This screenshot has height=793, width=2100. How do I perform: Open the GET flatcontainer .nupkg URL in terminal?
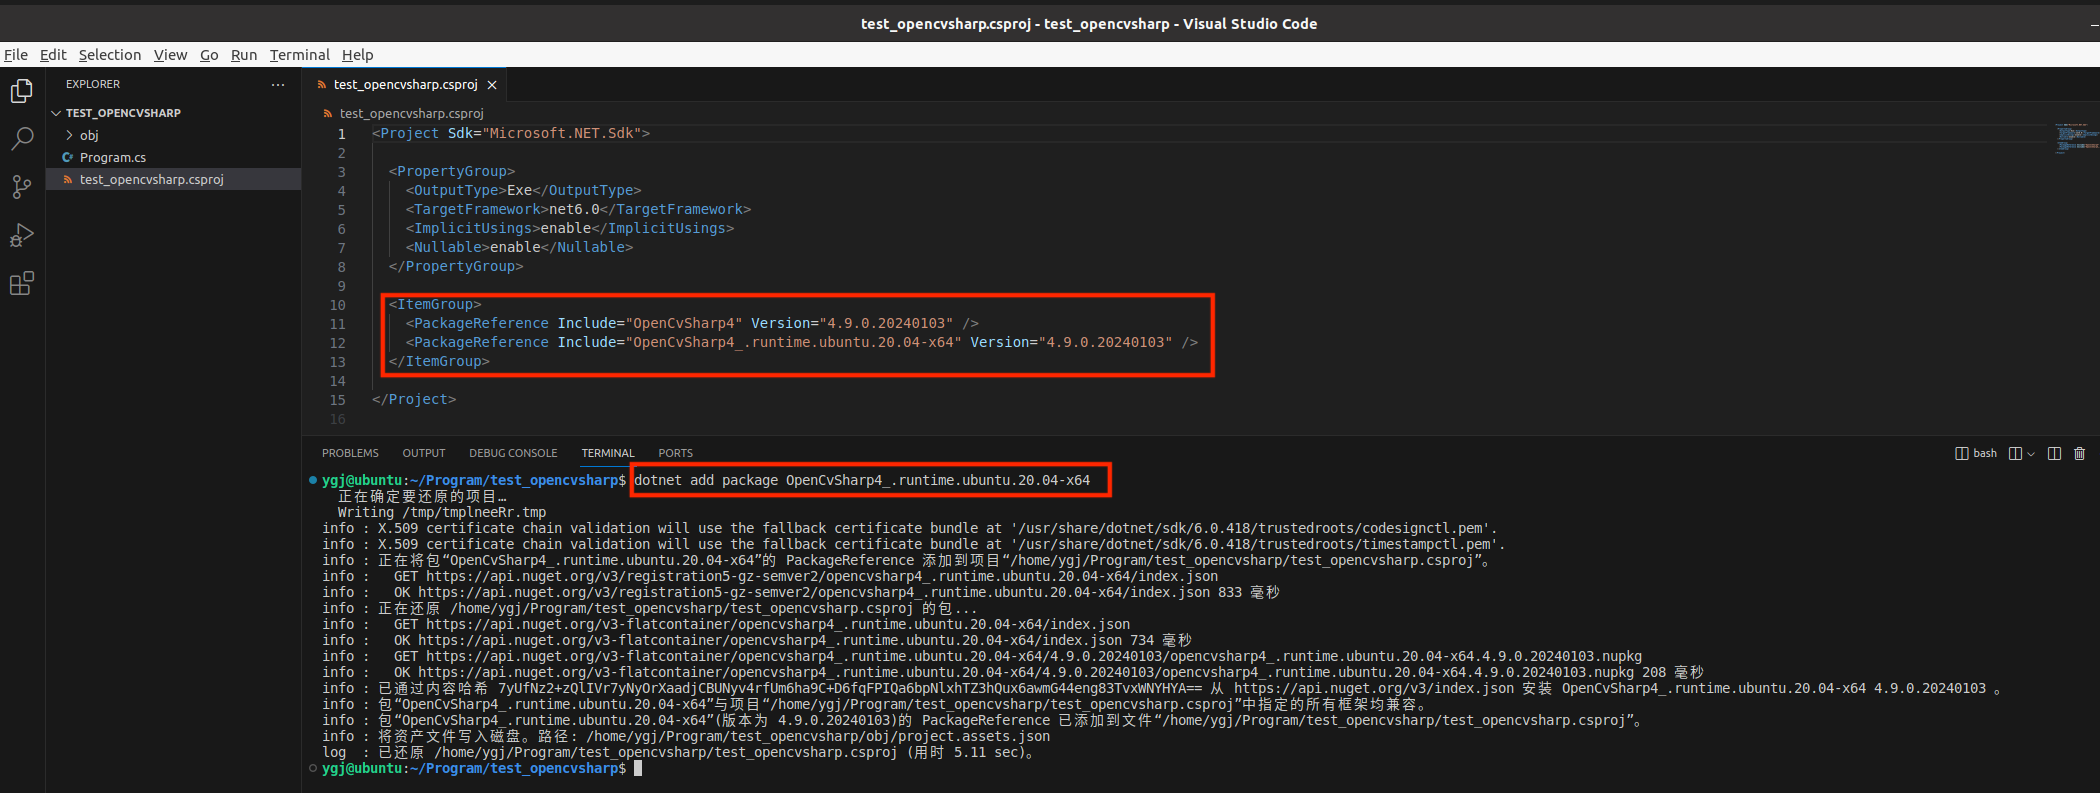point(1034,657)
